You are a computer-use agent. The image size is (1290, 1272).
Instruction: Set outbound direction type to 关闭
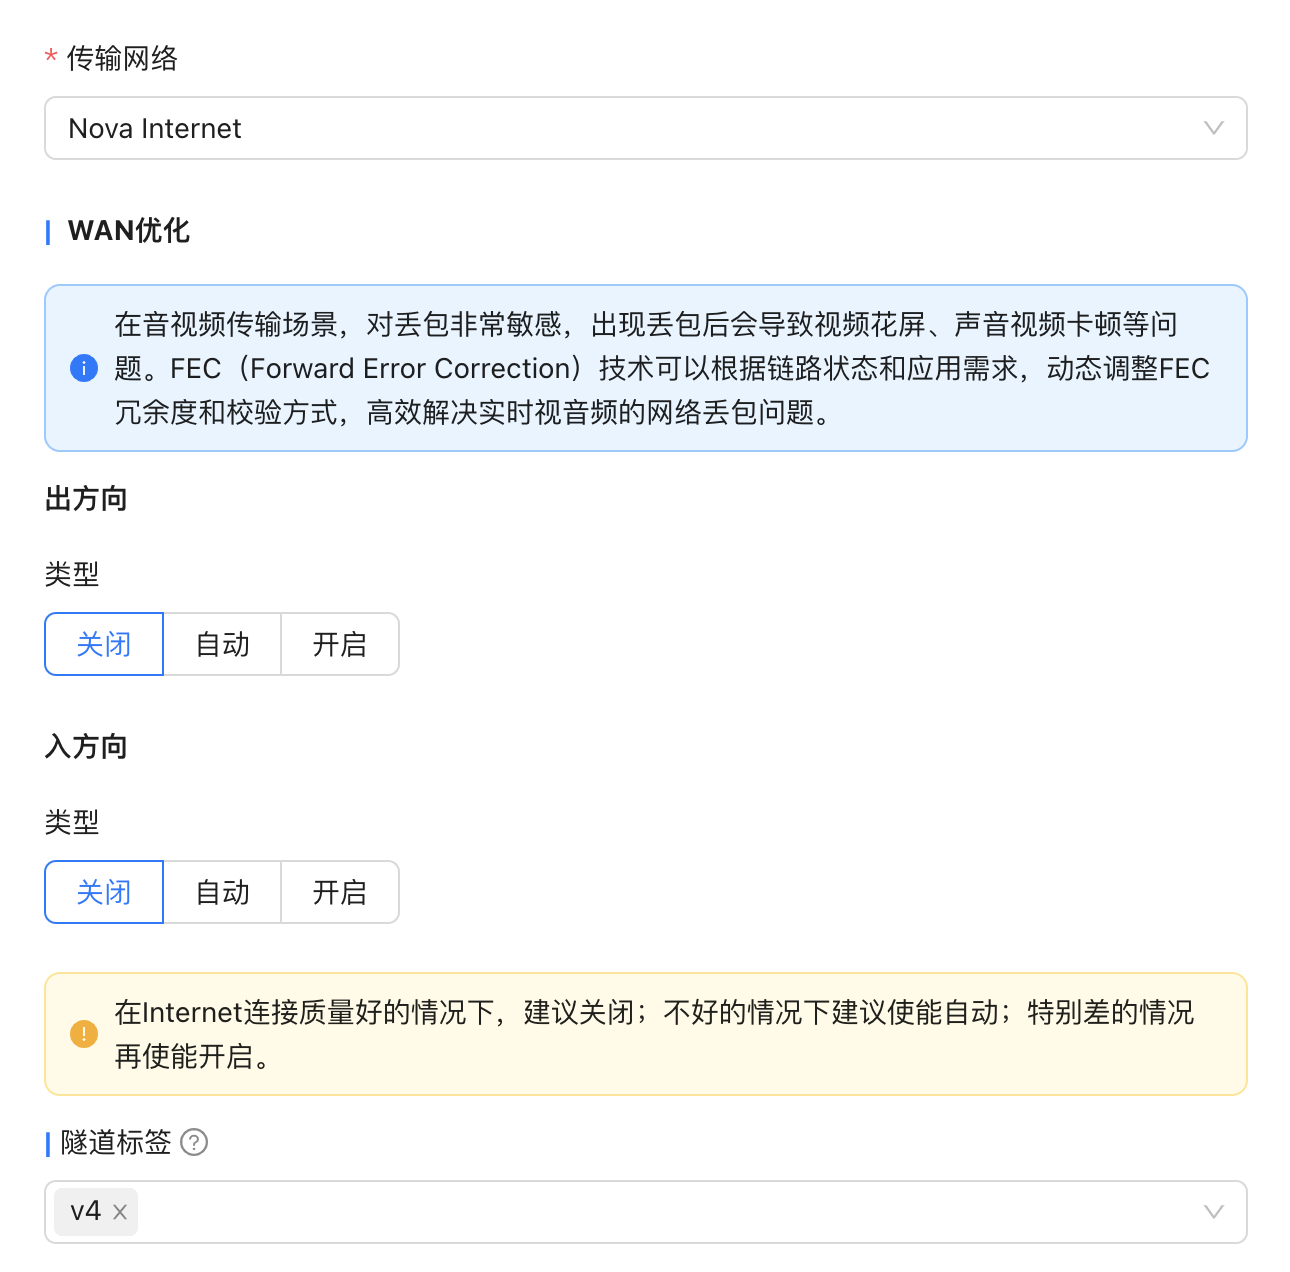coord(104,644)
